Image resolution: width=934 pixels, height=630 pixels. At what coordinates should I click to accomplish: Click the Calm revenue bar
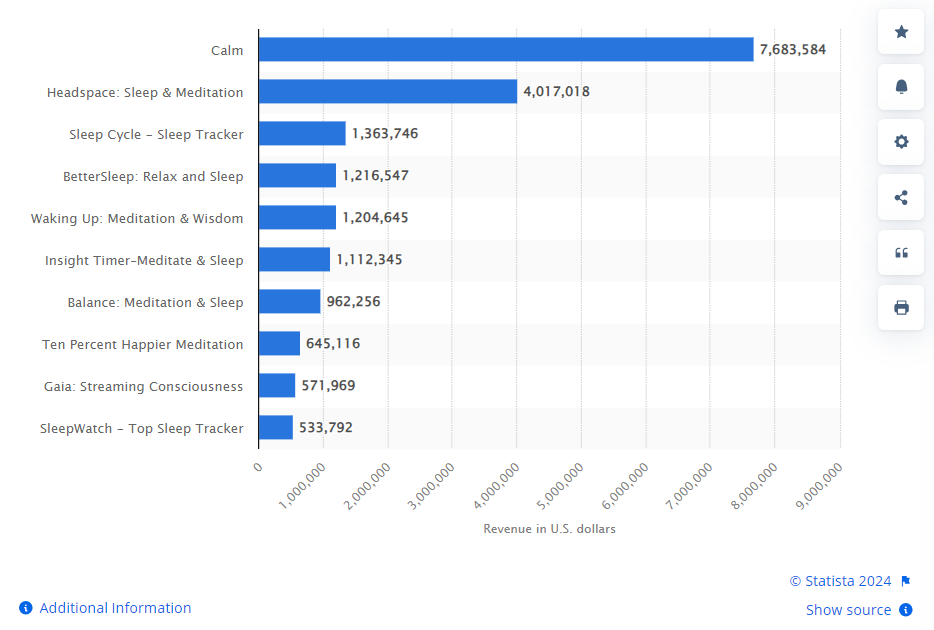click(x=506, y=49)
